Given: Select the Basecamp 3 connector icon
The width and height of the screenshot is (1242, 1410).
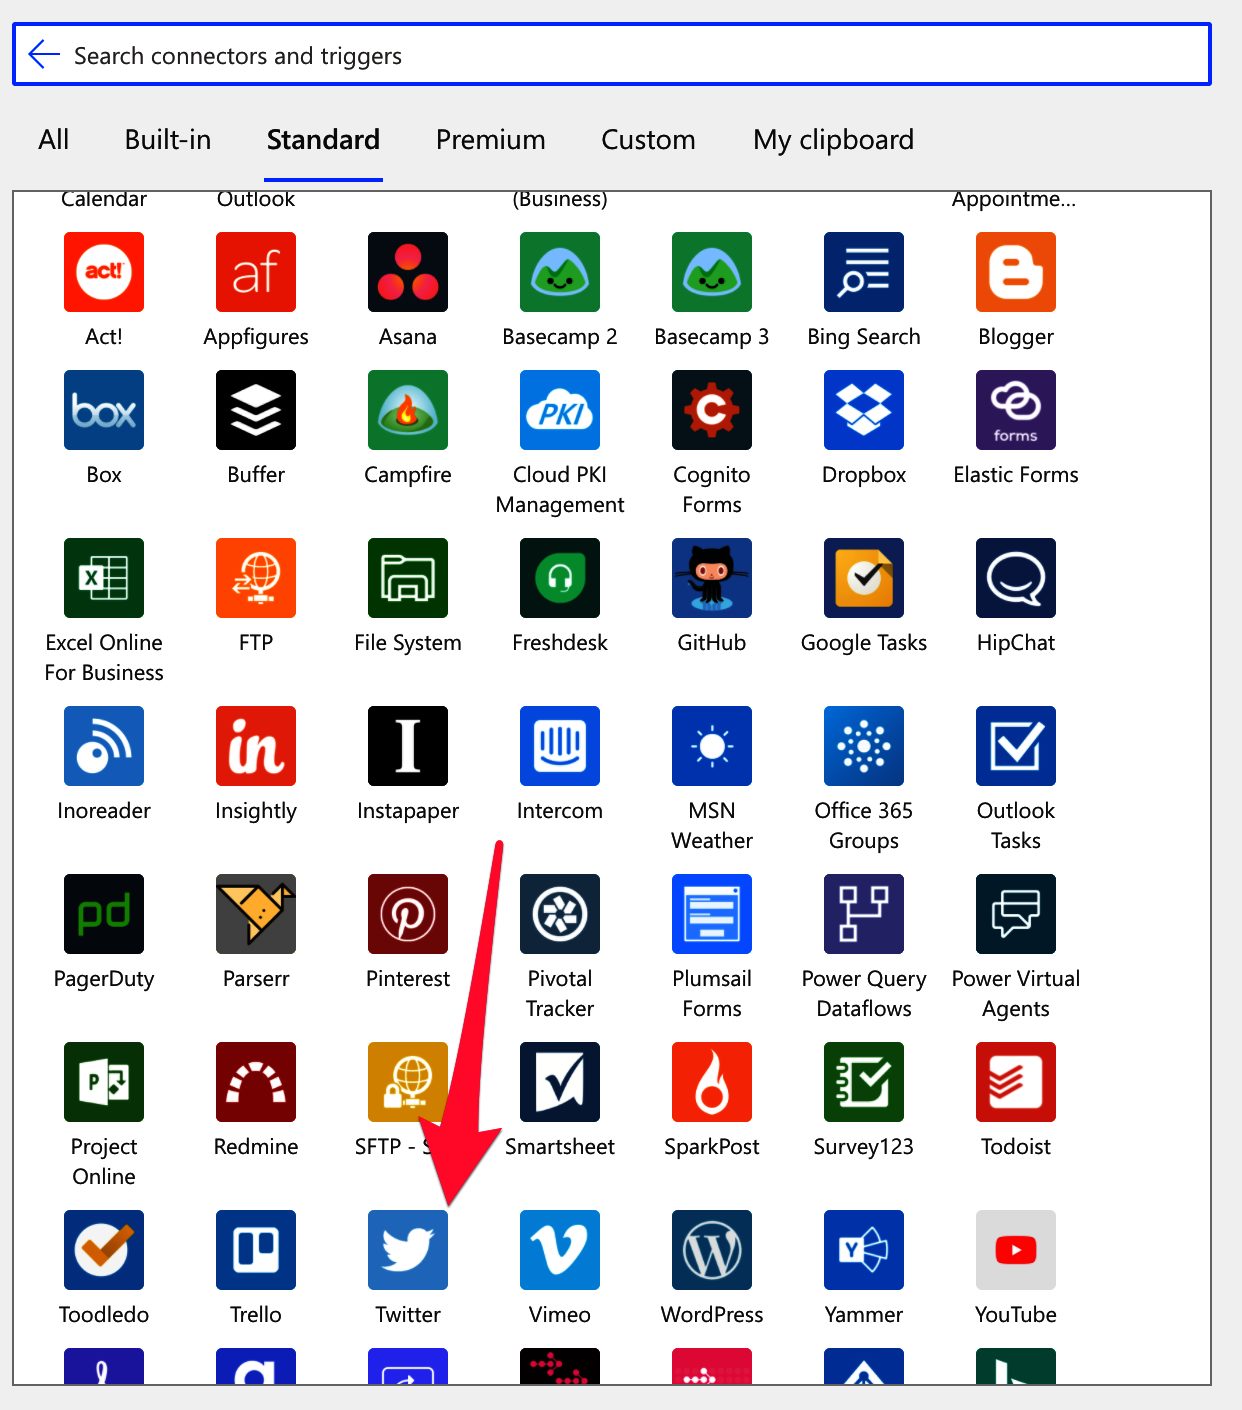Looking at the screenshot, I should point(712,272).
